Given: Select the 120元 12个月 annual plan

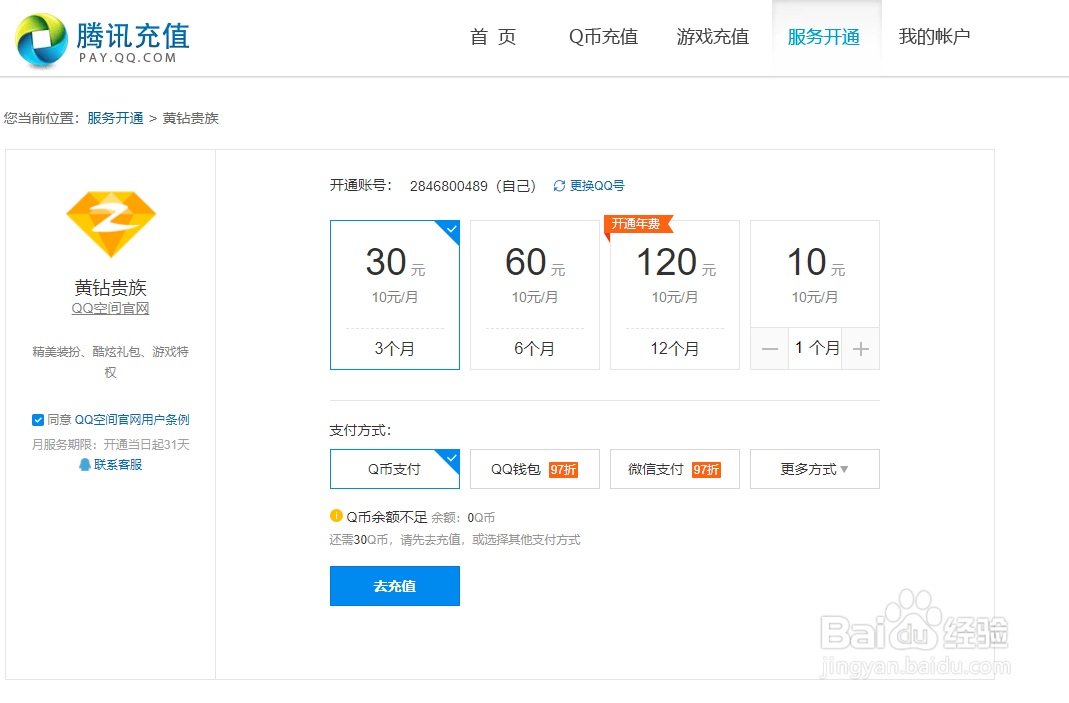Looking at the screenshot, I should pyautogui.click(x=675, y=295).
